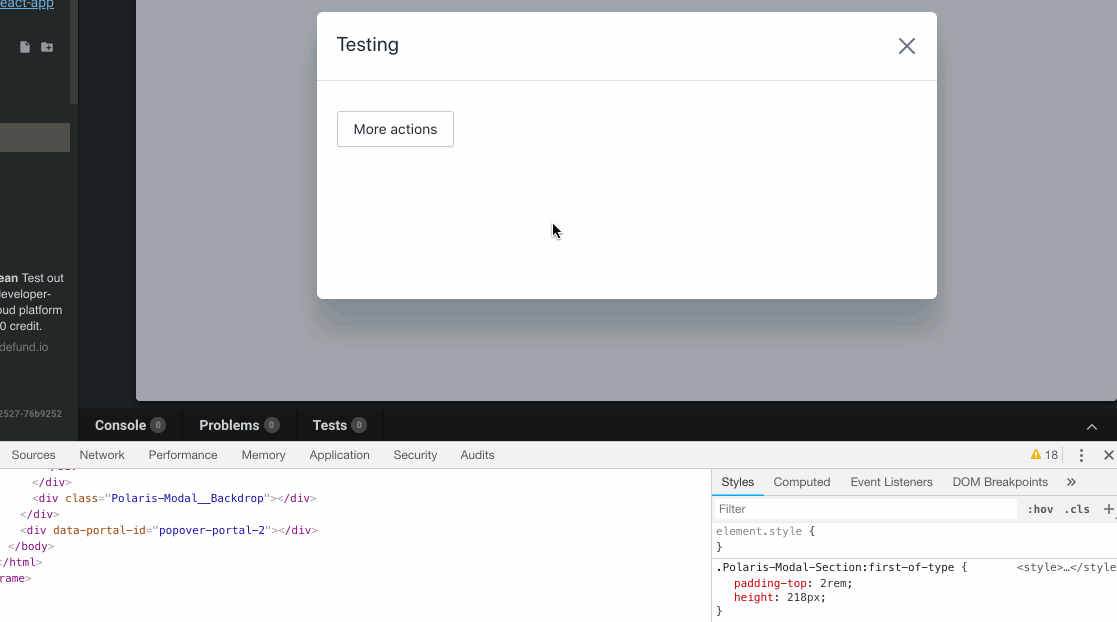
Task: Close the Testing modal
Action: point(906,45)
